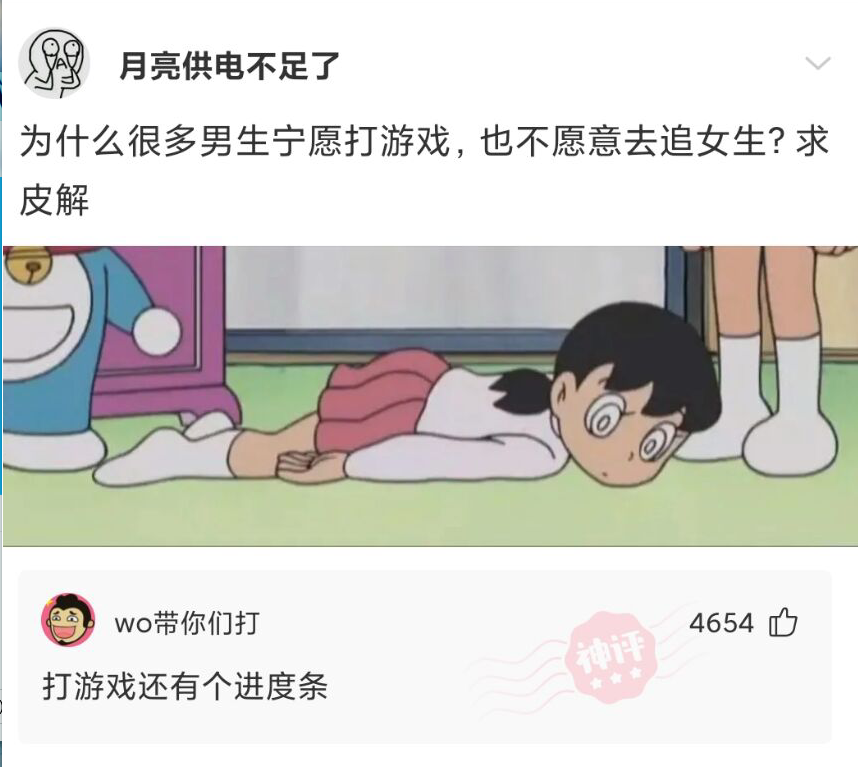Open profile of wo带你们打
Screen dimensions: 859x767
[187, 623]
